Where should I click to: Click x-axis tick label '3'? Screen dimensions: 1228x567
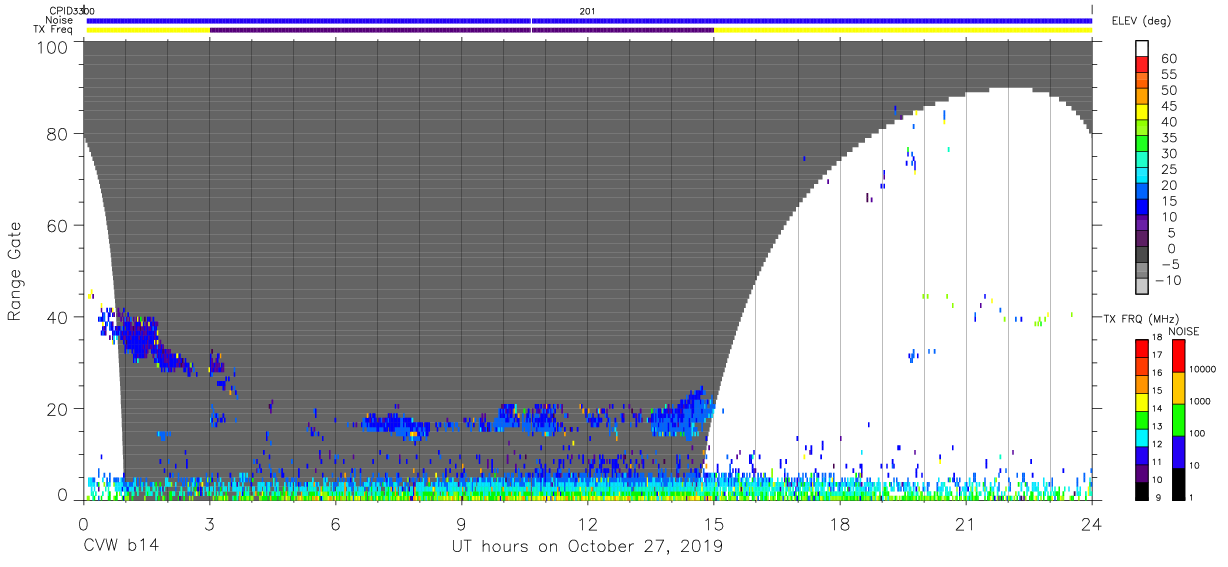pyautogui.click(x=209, y=524)
